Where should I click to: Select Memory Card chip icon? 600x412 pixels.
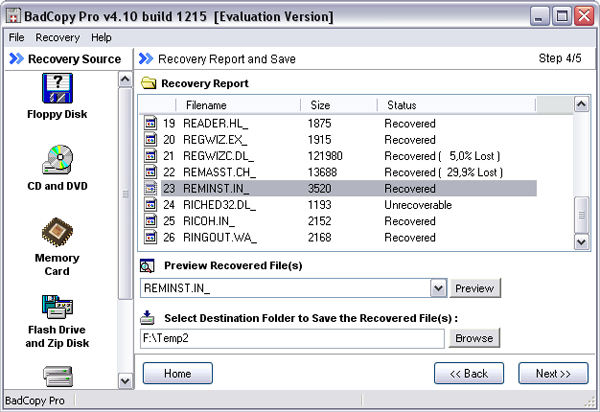click(57, 231)
